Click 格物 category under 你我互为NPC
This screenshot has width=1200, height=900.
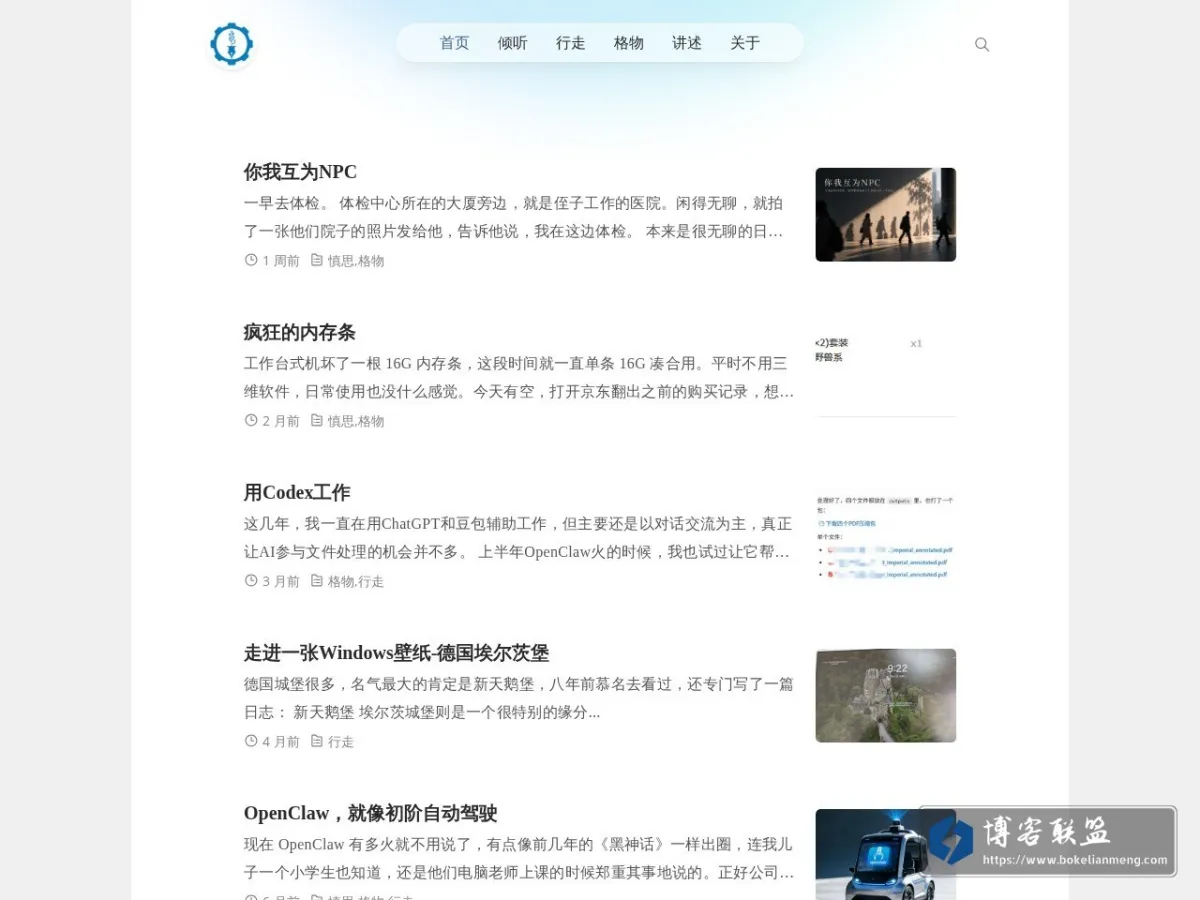pyautogui.click(x=371, y=261)
